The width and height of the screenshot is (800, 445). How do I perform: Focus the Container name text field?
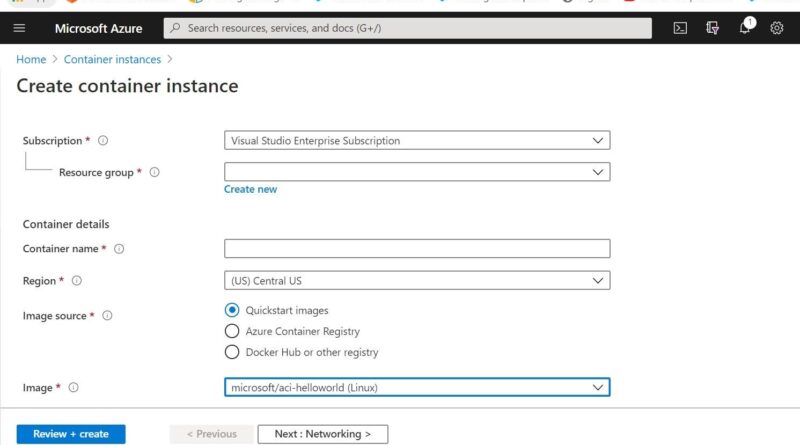pyautogui.click(x=417, y=249)
